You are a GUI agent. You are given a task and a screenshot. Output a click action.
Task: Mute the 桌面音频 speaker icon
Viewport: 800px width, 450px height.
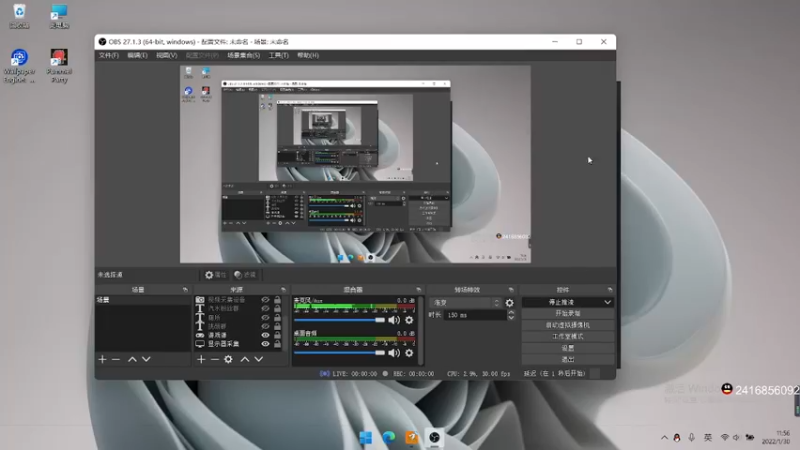[x=394, y=353]
